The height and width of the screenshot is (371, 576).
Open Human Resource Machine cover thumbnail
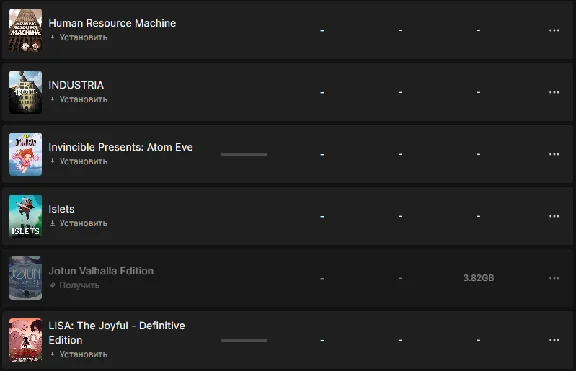pyautogui.click(x=25, y=30)
